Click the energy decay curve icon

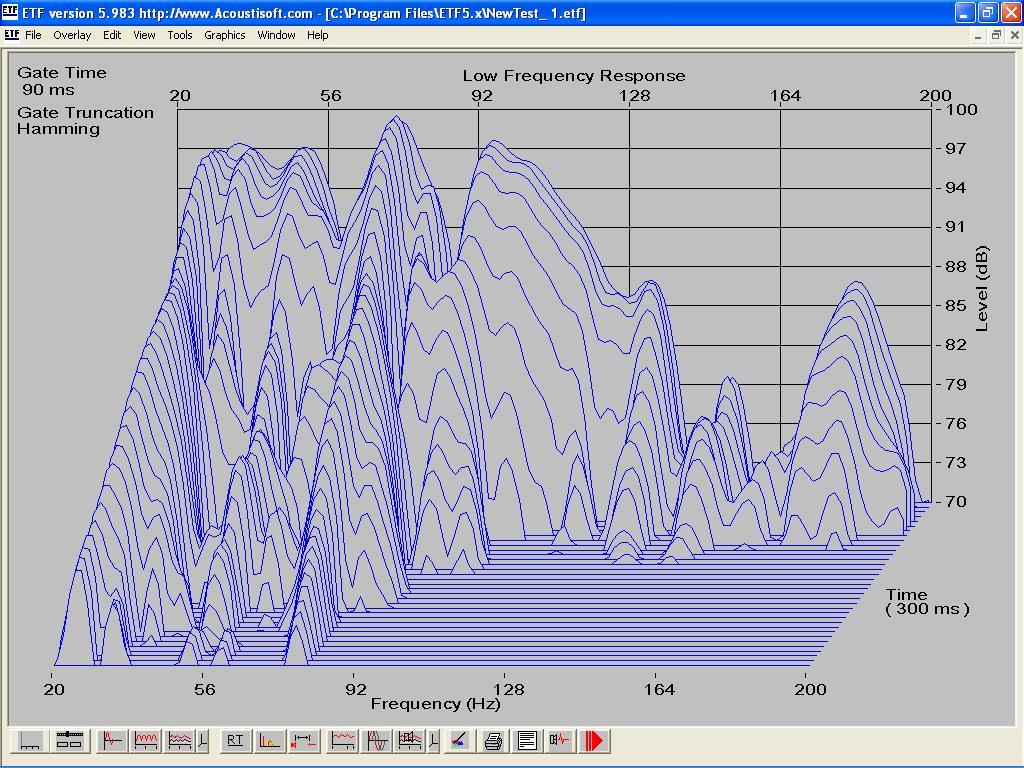coord(269,741)
